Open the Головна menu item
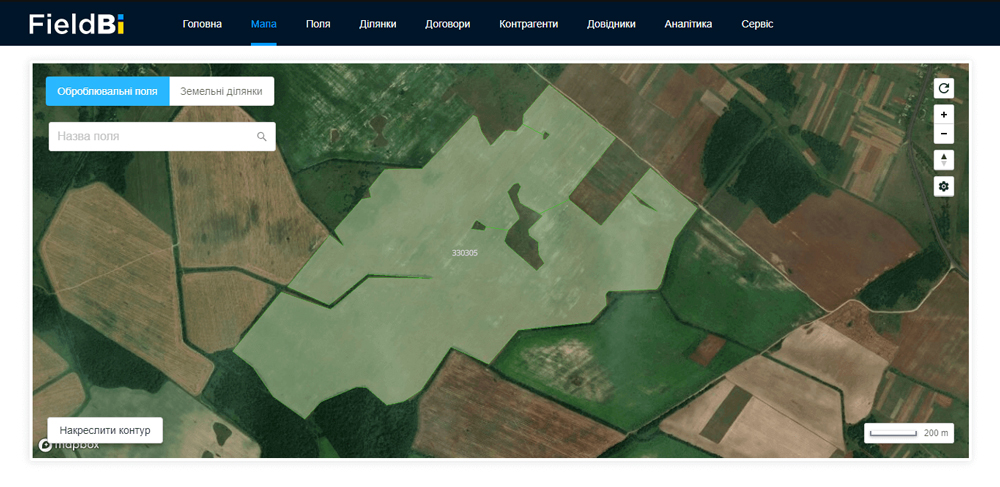Viewport: 1000px width, 487px height. [202, 24]
